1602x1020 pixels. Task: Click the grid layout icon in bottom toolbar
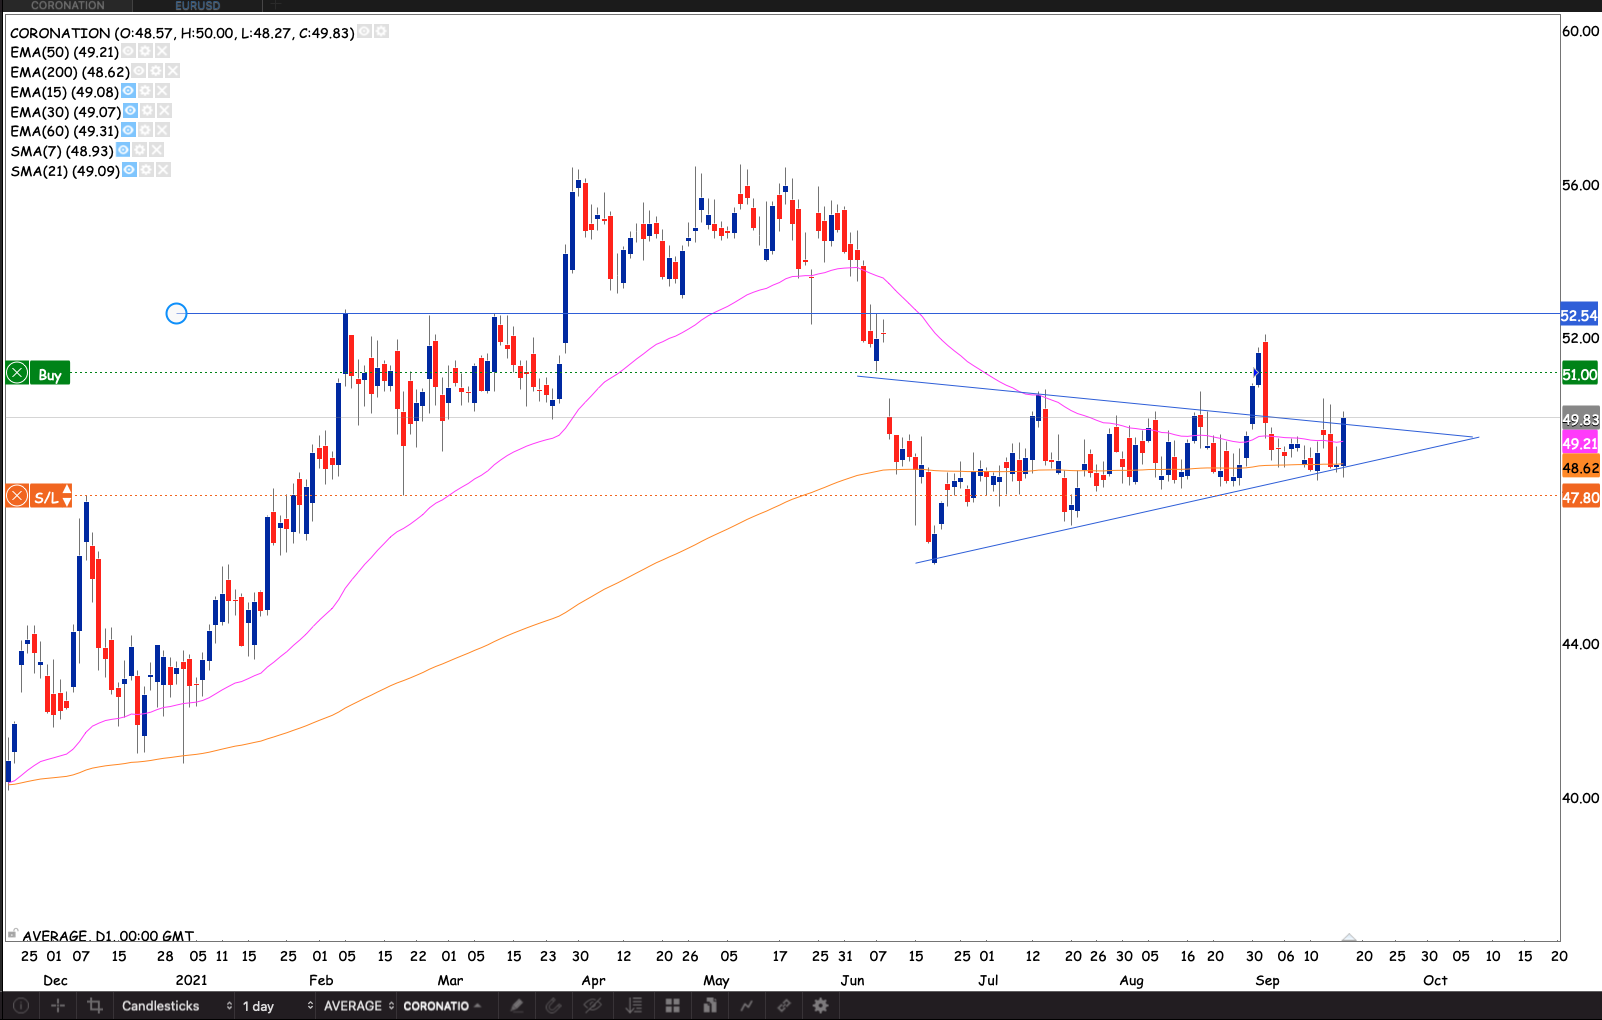pos(673,1006)
